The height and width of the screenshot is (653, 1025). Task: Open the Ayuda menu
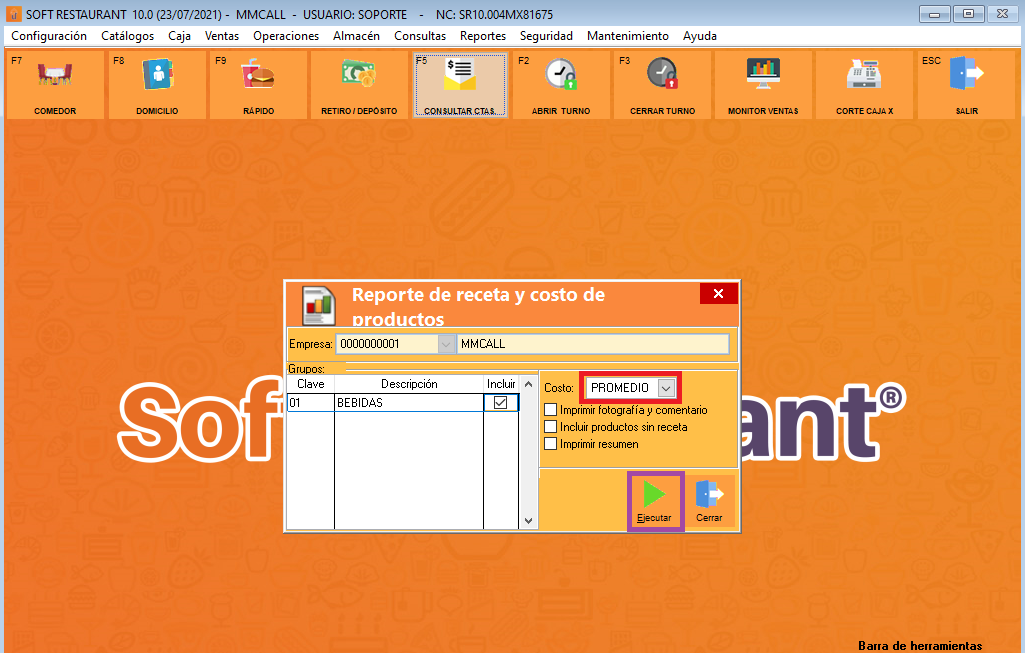tap(699, 36)
